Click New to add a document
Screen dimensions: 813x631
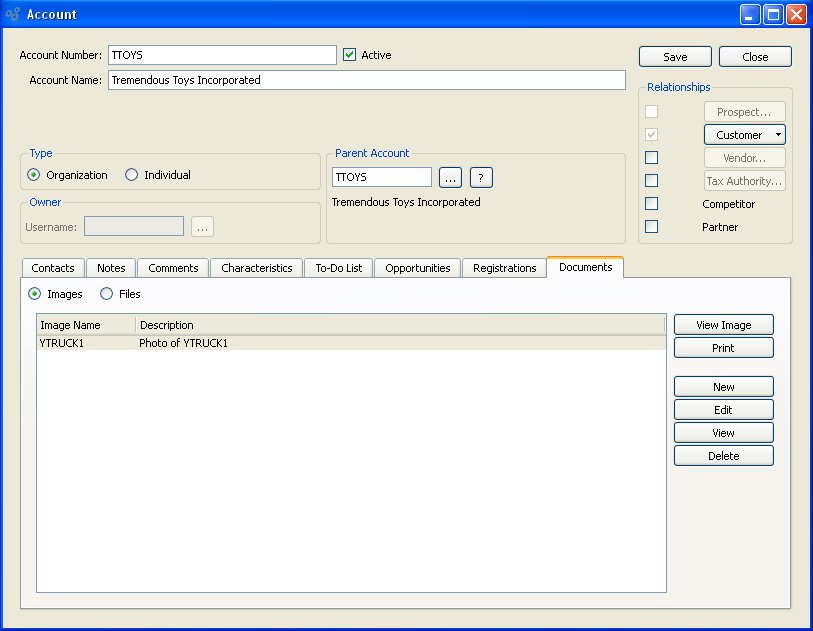click(723, 387)
